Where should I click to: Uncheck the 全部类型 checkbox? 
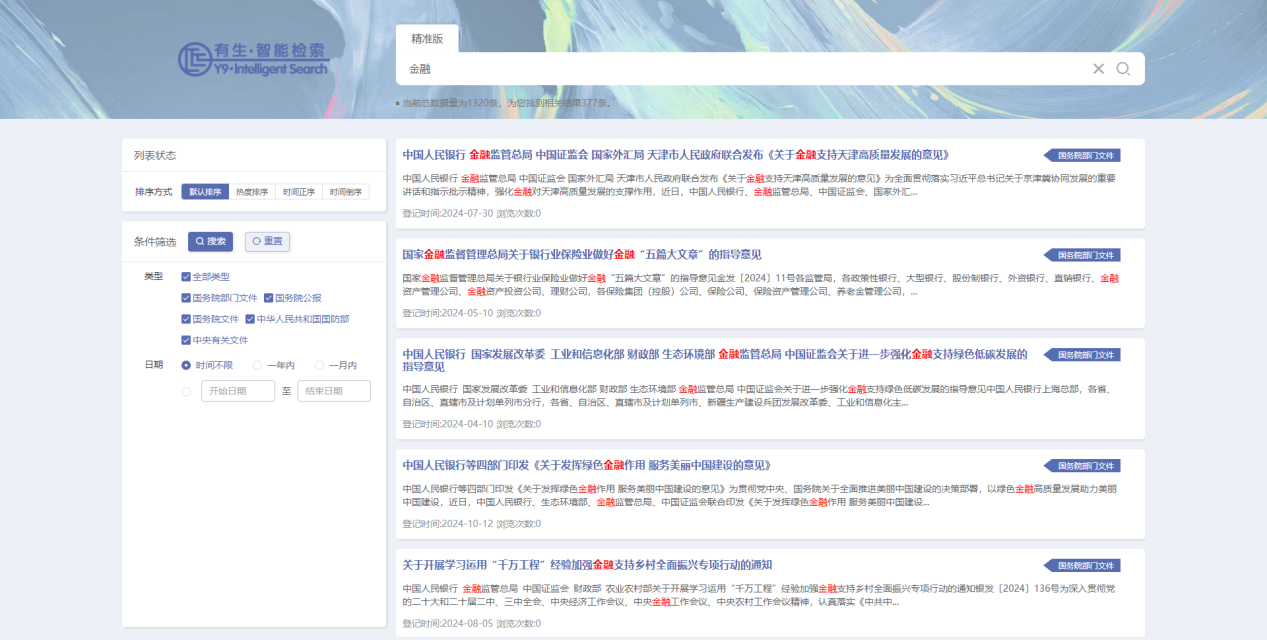[186, 277]
